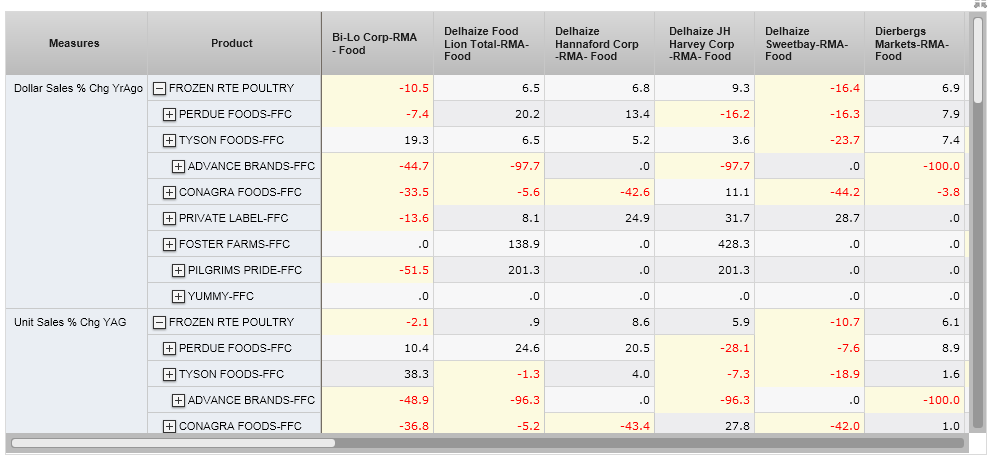The image size is (996, 458).
Task: Expand CONAGRA FOODS-FFC in Dollar Sales section
Action: point(169,192)
